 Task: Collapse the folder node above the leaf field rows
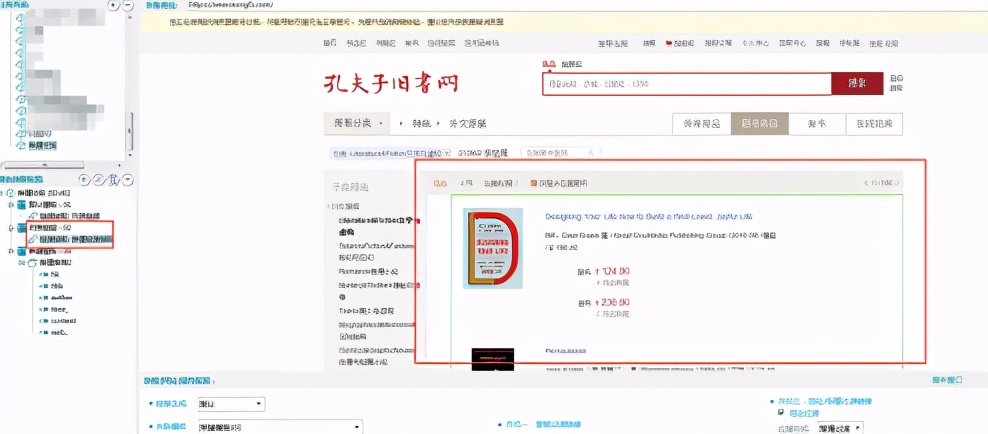(x=22, y=262)
